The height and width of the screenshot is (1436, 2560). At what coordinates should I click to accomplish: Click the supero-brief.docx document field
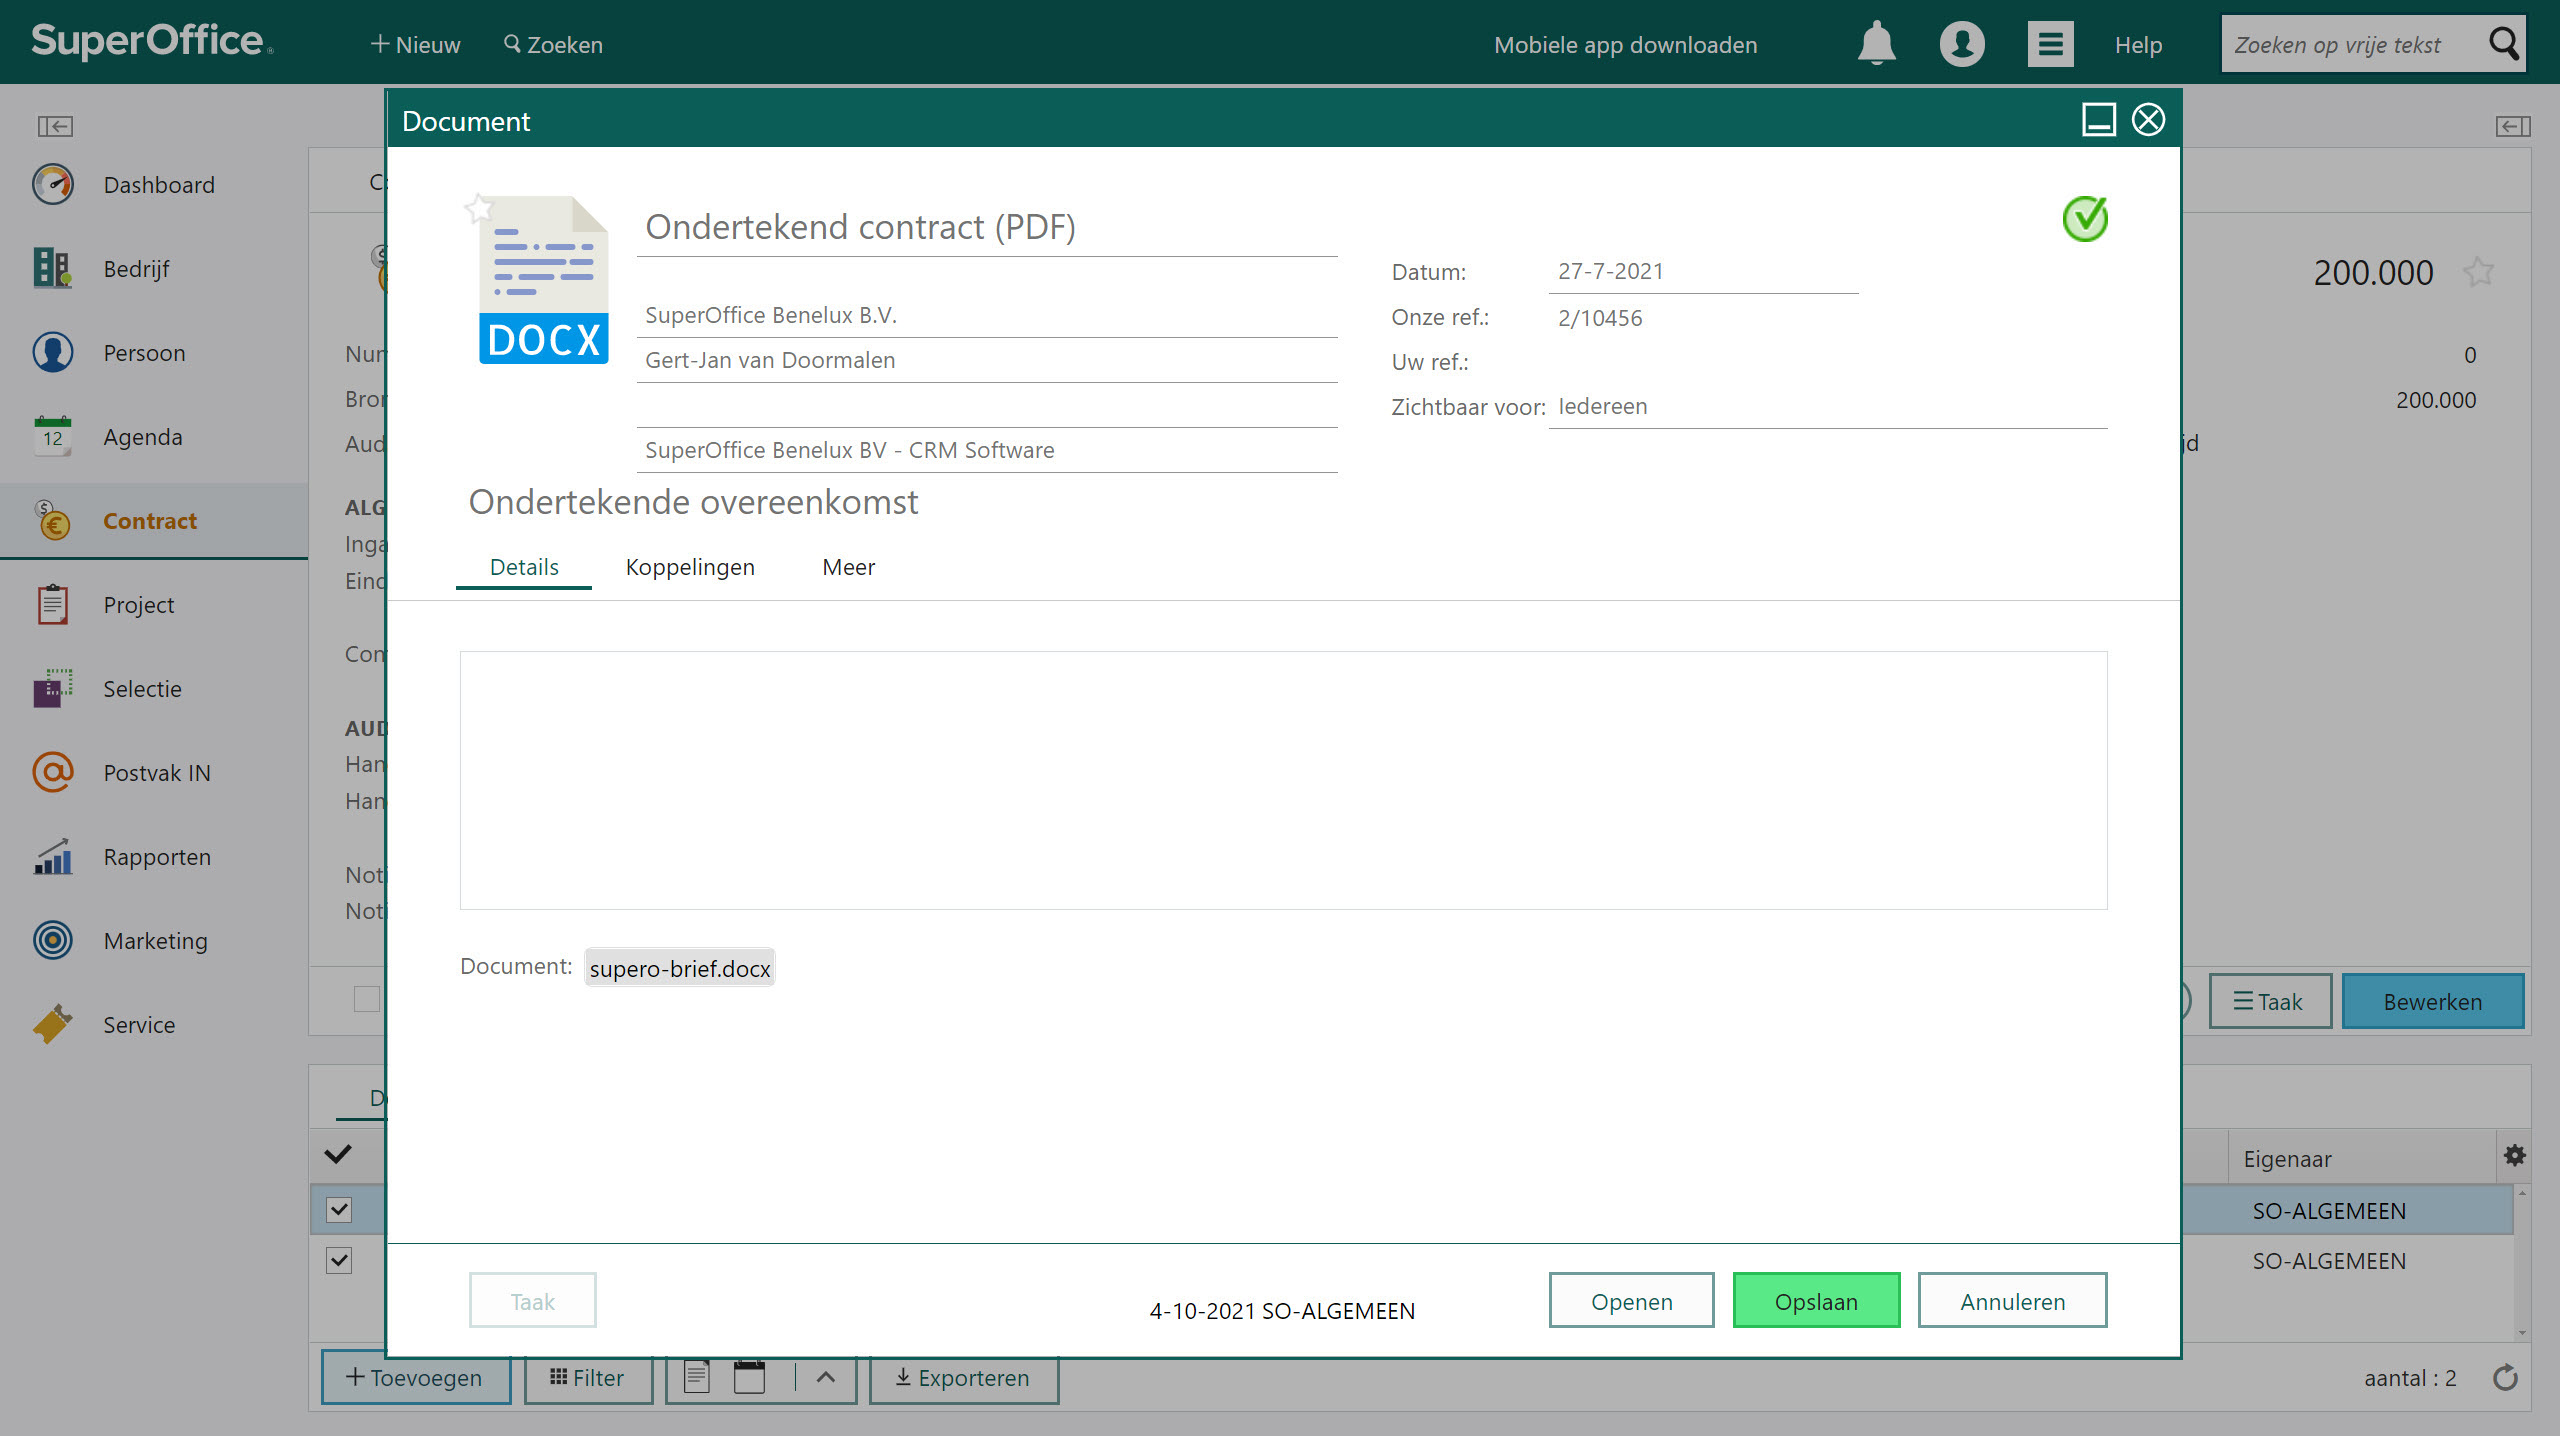tap(680, 968)
